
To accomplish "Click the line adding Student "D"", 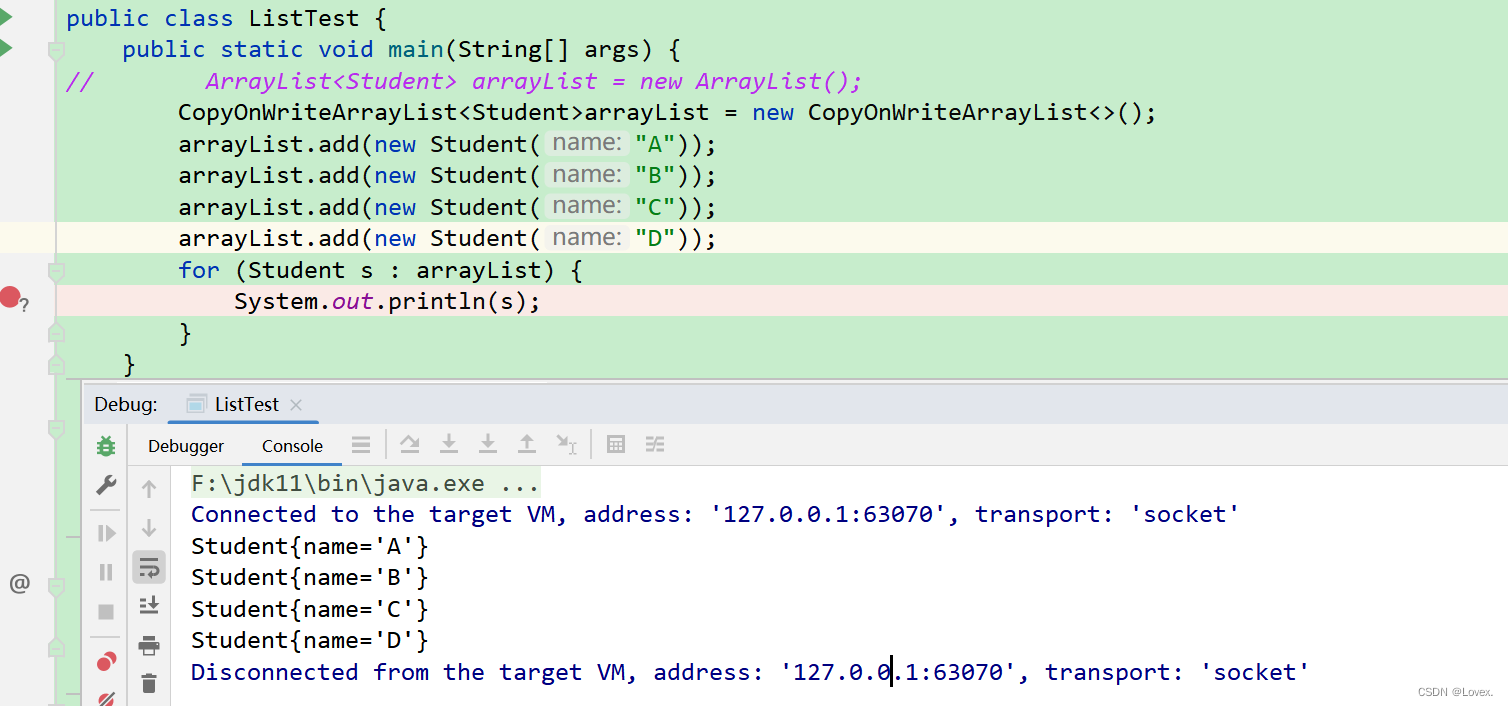I will (447, 239).
